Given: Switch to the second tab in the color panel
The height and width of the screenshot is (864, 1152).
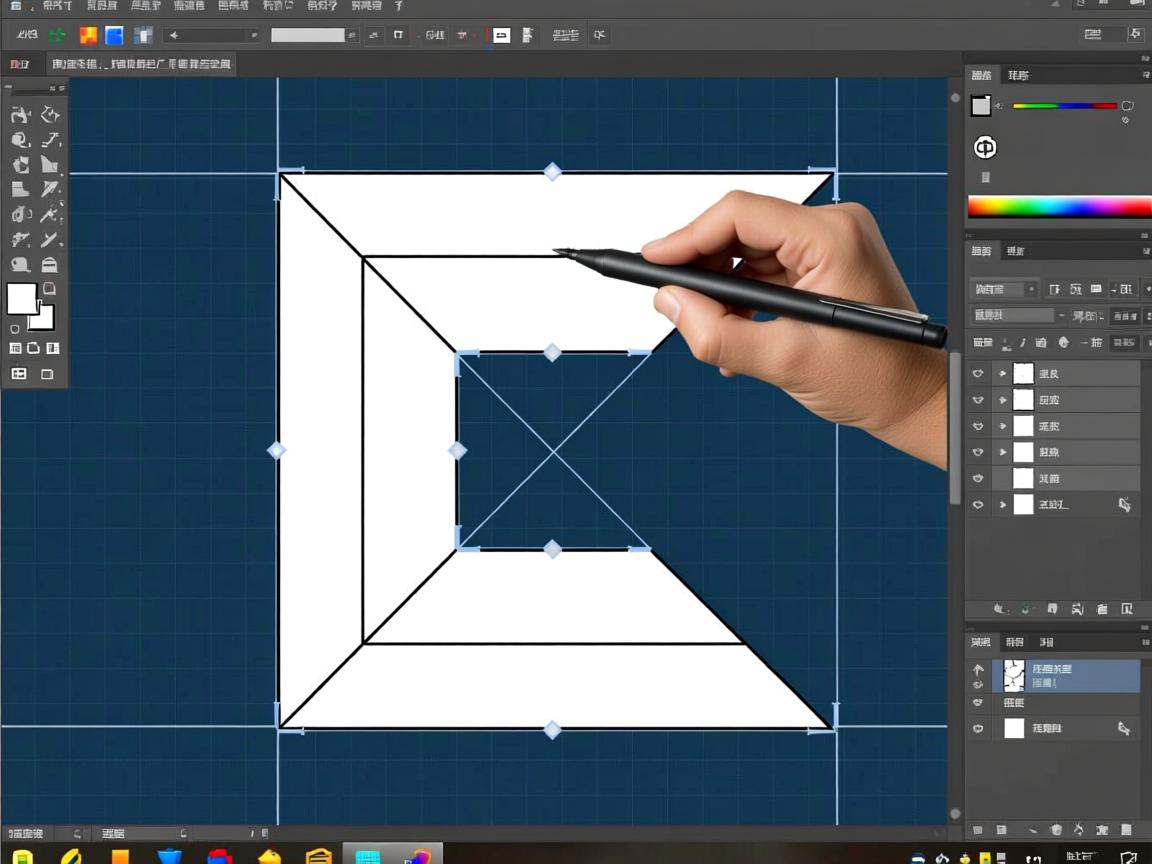Looking at the screenshot, I should click(1018, 76).
